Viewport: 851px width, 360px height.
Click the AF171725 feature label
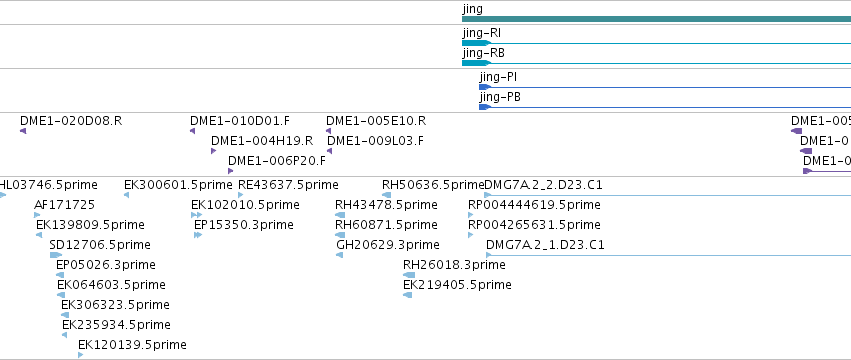(x=64, y=205)
